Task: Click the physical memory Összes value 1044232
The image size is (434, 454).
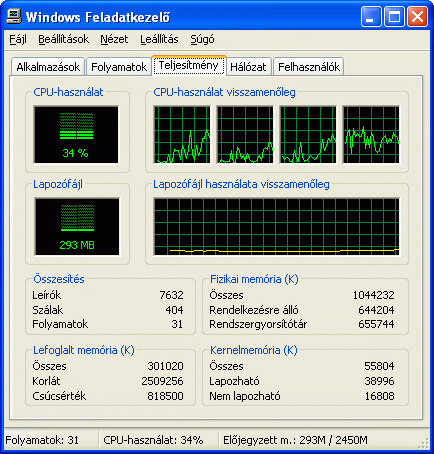Action: coord(374,295)
